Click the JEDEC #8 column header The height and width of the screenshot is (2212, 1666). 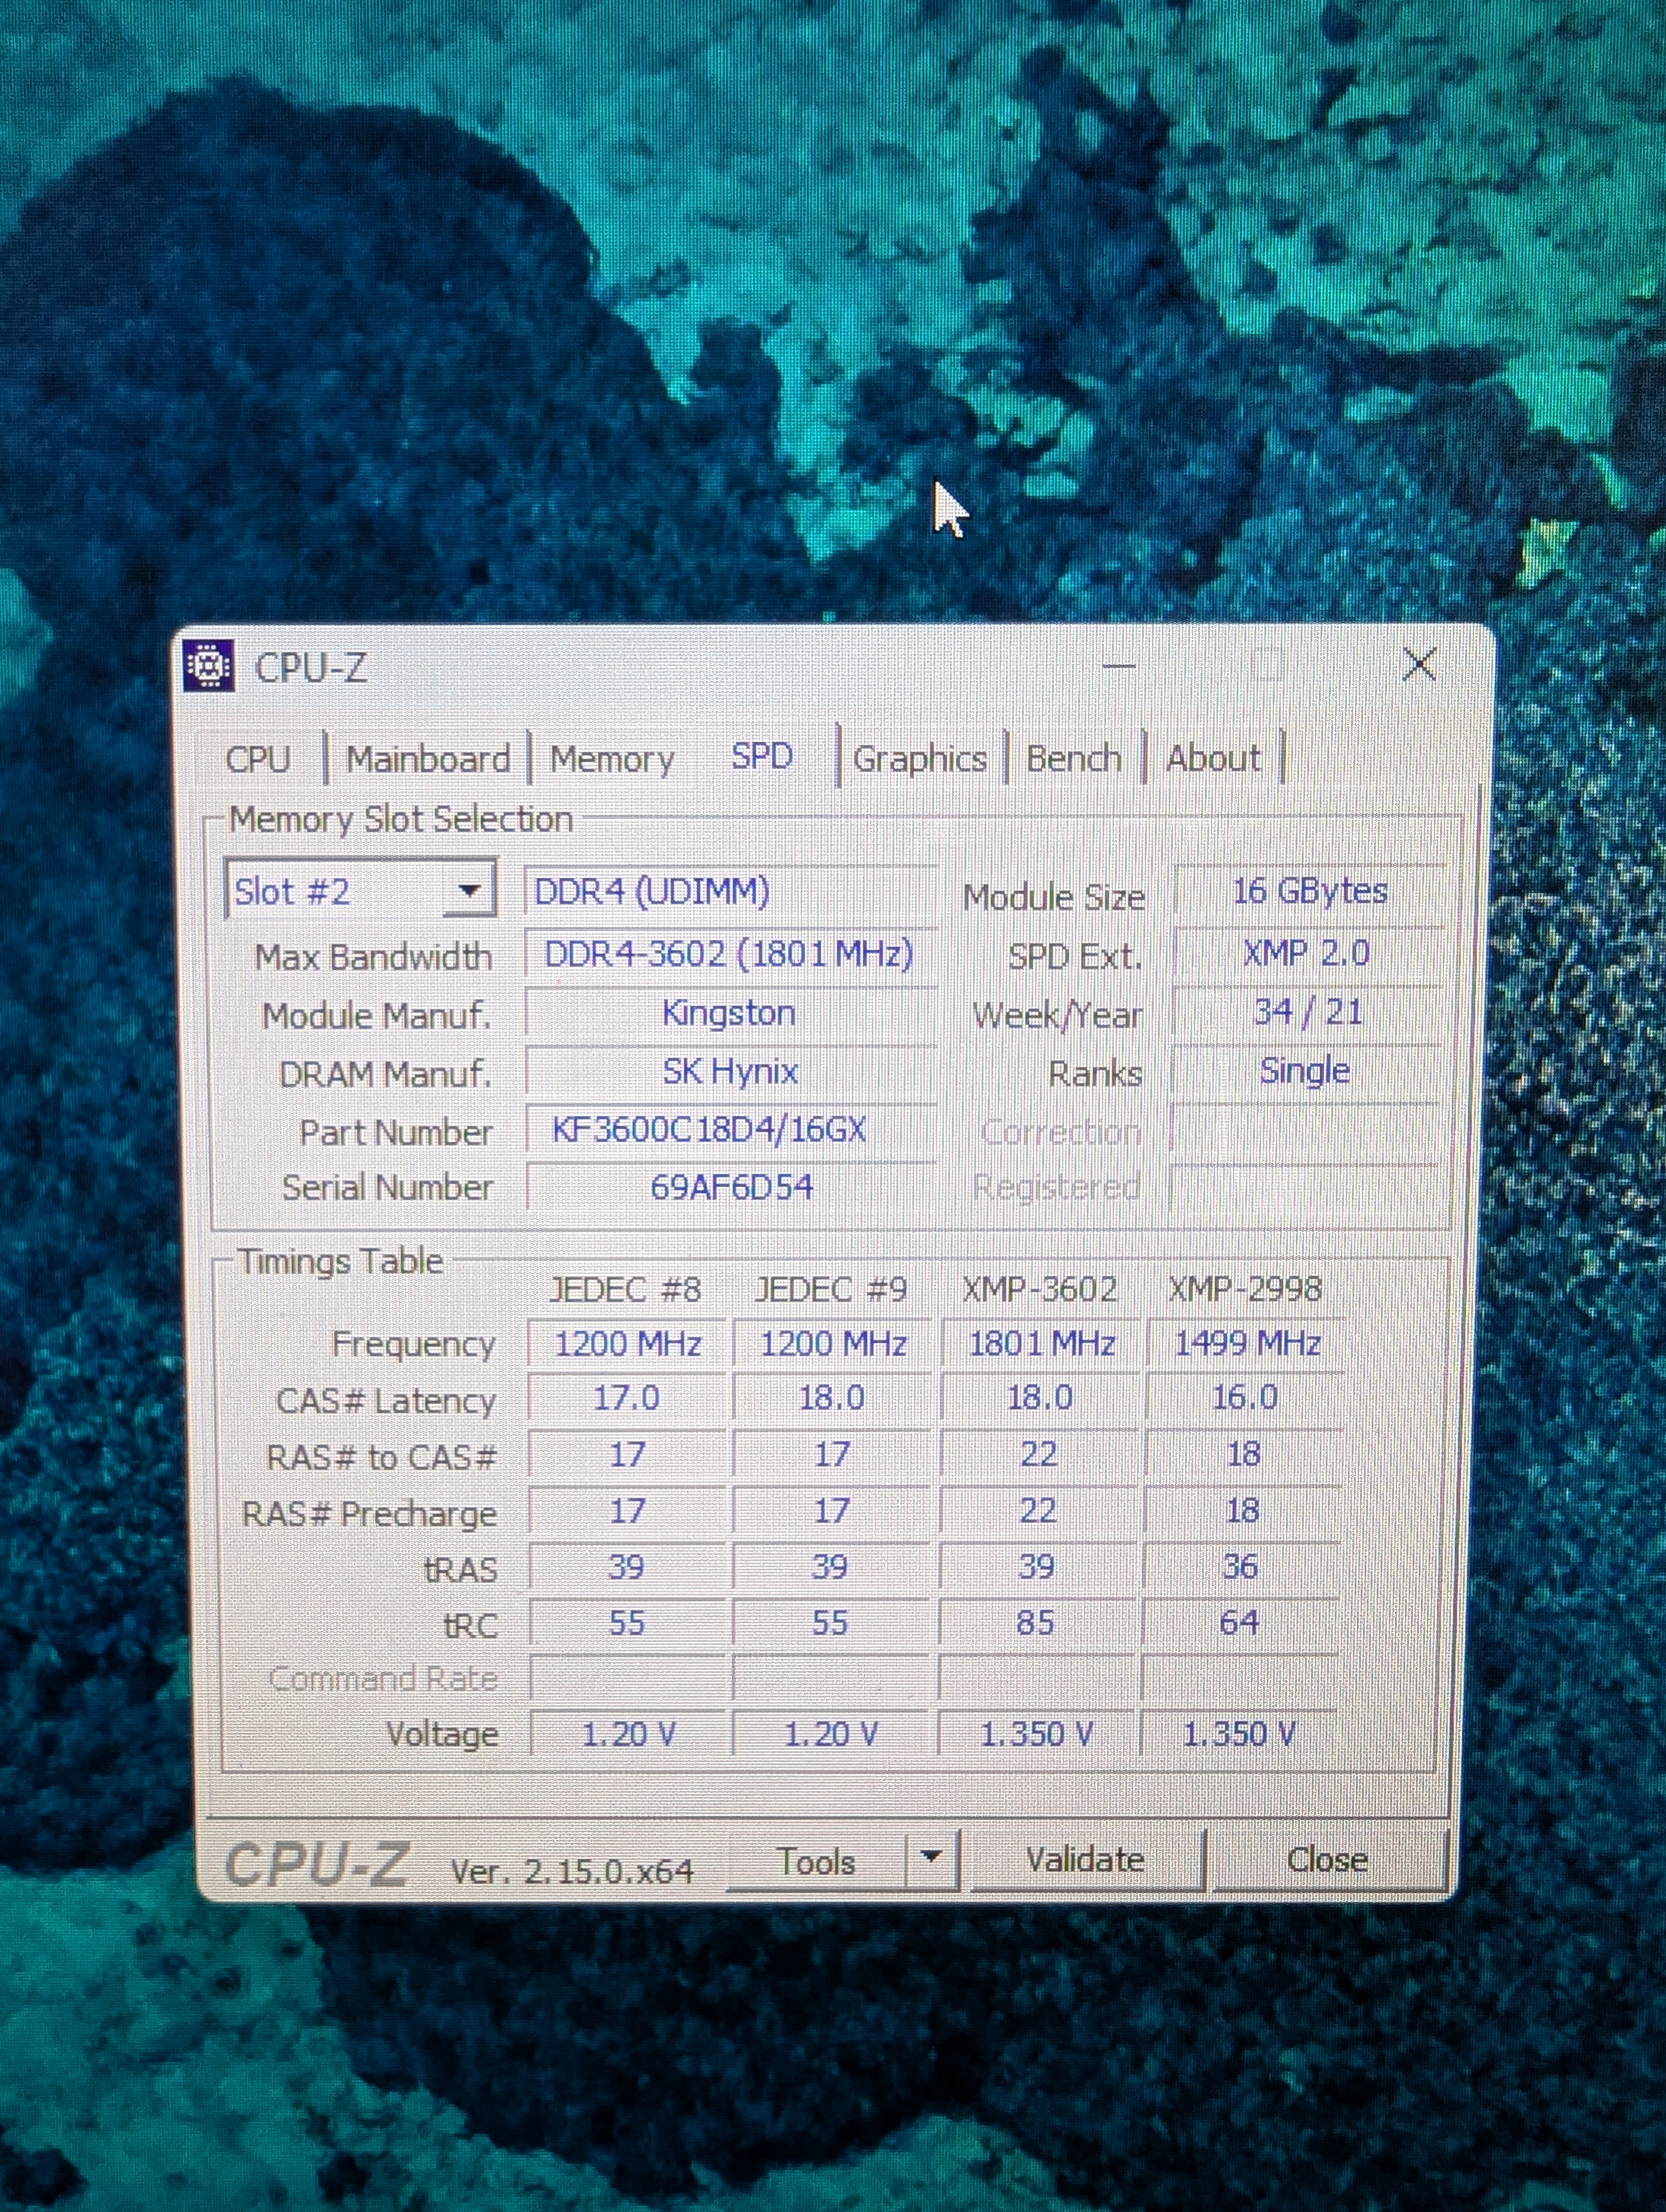[x=626, y=1290]
